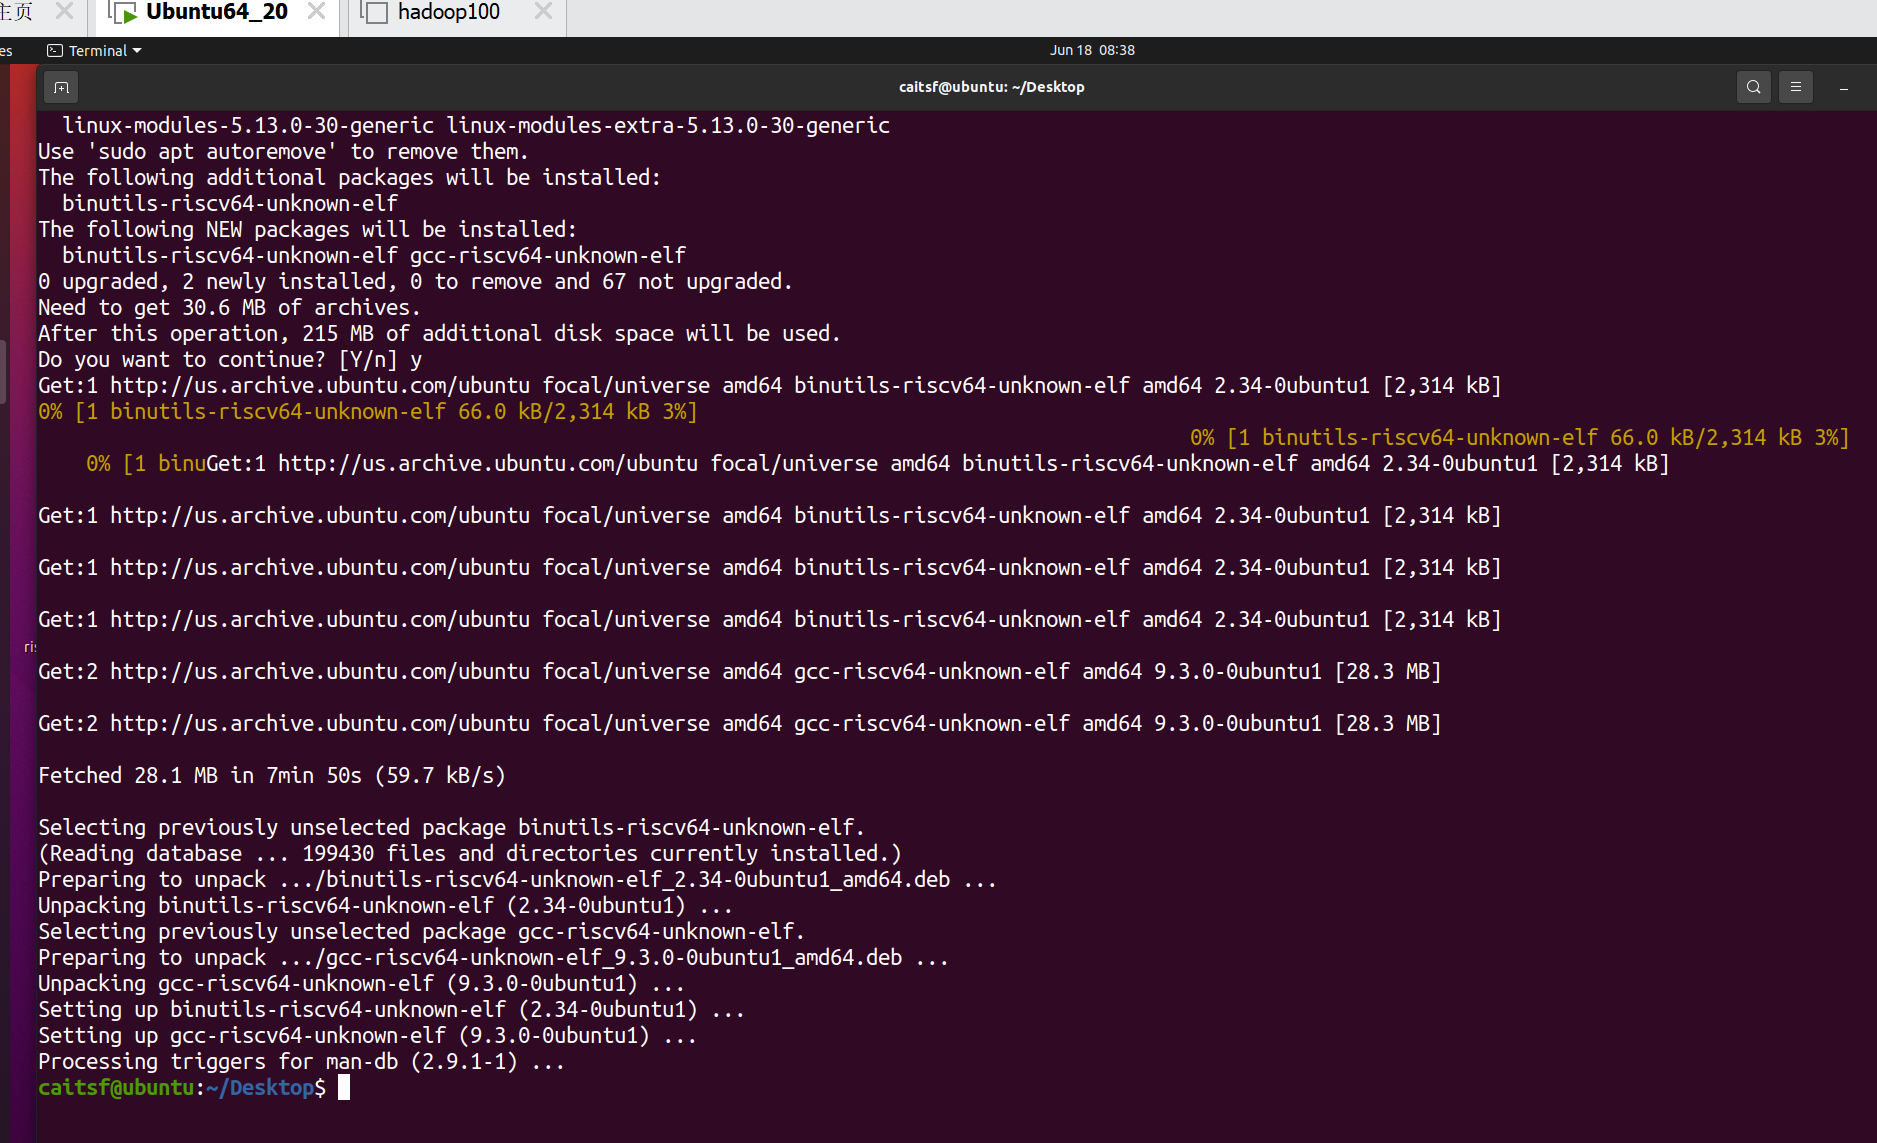Open a new terminal tab
1877x1143 pixels.
61,88
